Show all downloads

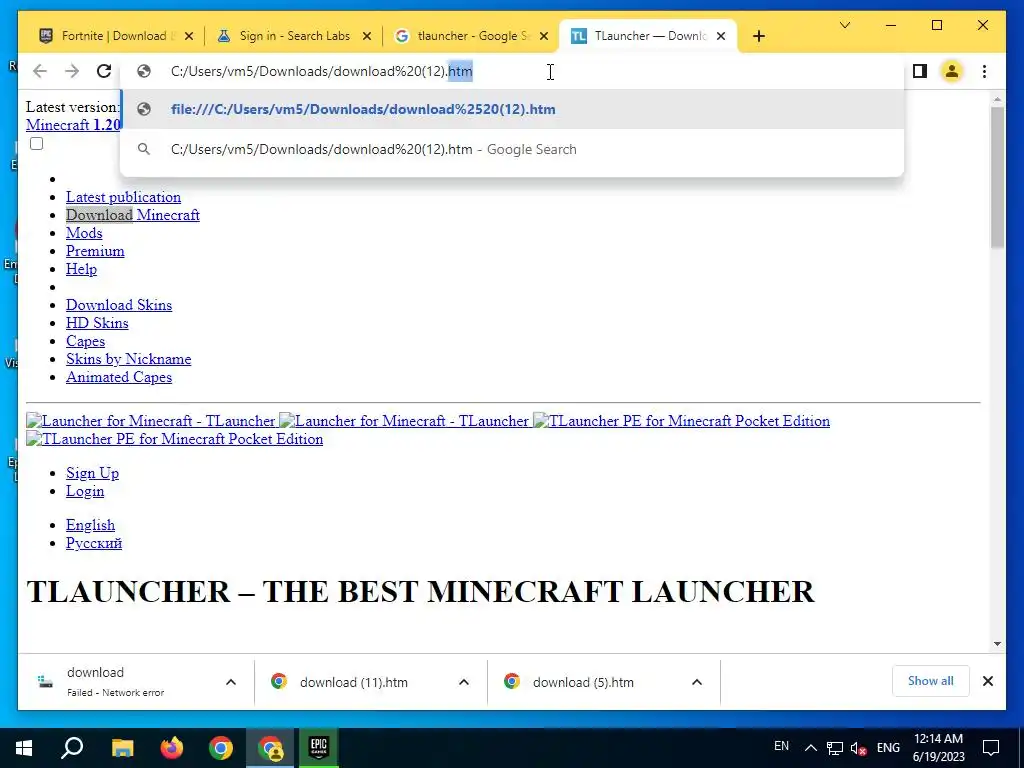[x=930, y=681]
